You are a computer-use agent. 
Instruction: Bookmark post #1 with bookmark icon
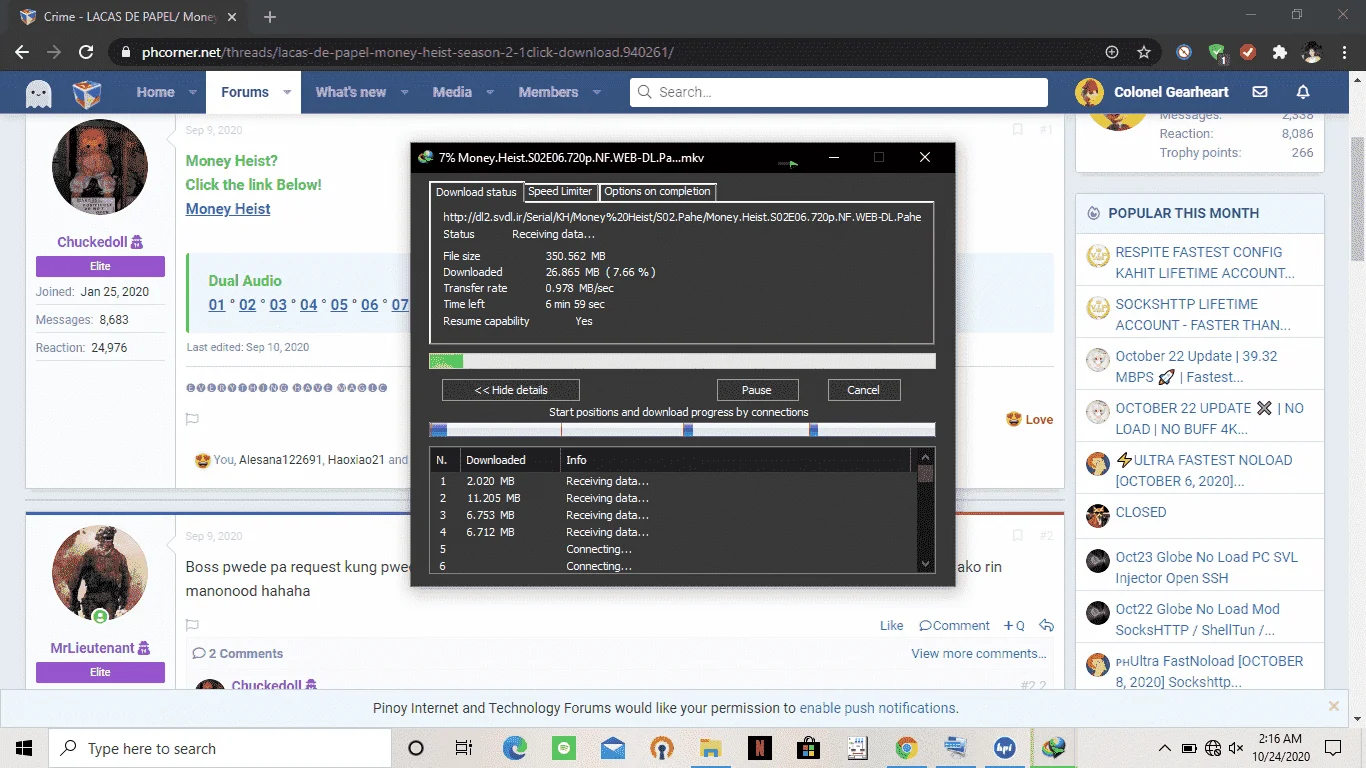tap(1017, 130)
